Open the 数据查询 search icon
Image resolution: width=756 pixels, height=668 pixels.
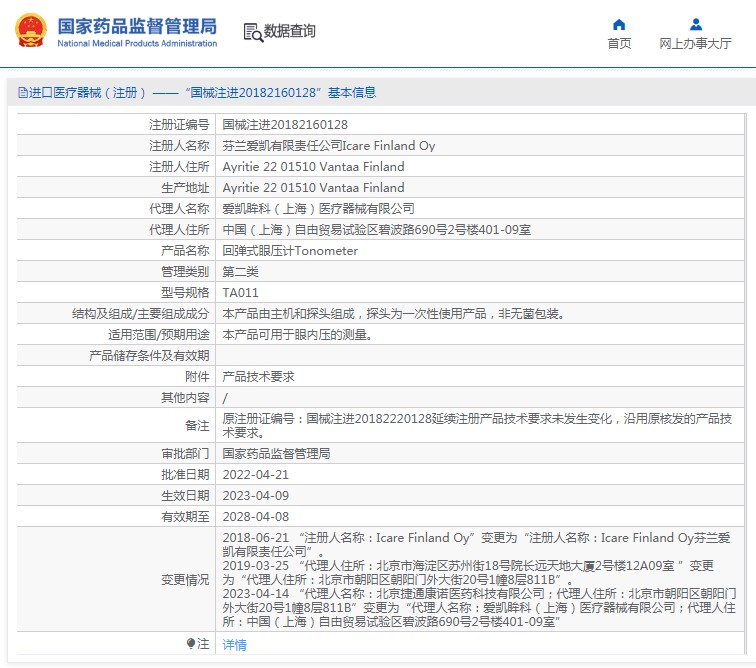click(x=253, y=32)
